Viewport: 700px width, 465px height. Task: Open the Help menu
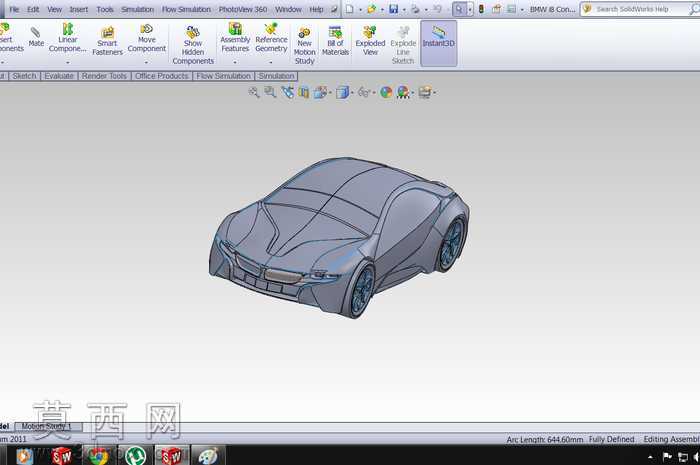pyautogui.click(x=317, y=9)
